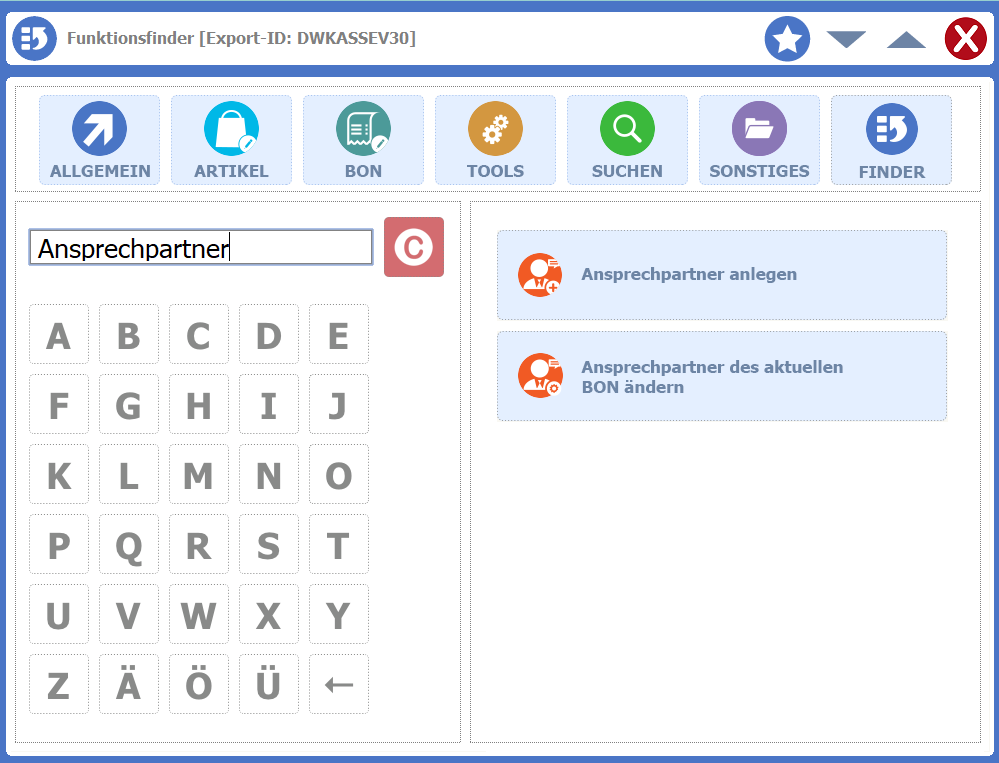This screenshot has height=763, width=999.
Task: Switch to the FINDER category
Action: coord(891,140)
